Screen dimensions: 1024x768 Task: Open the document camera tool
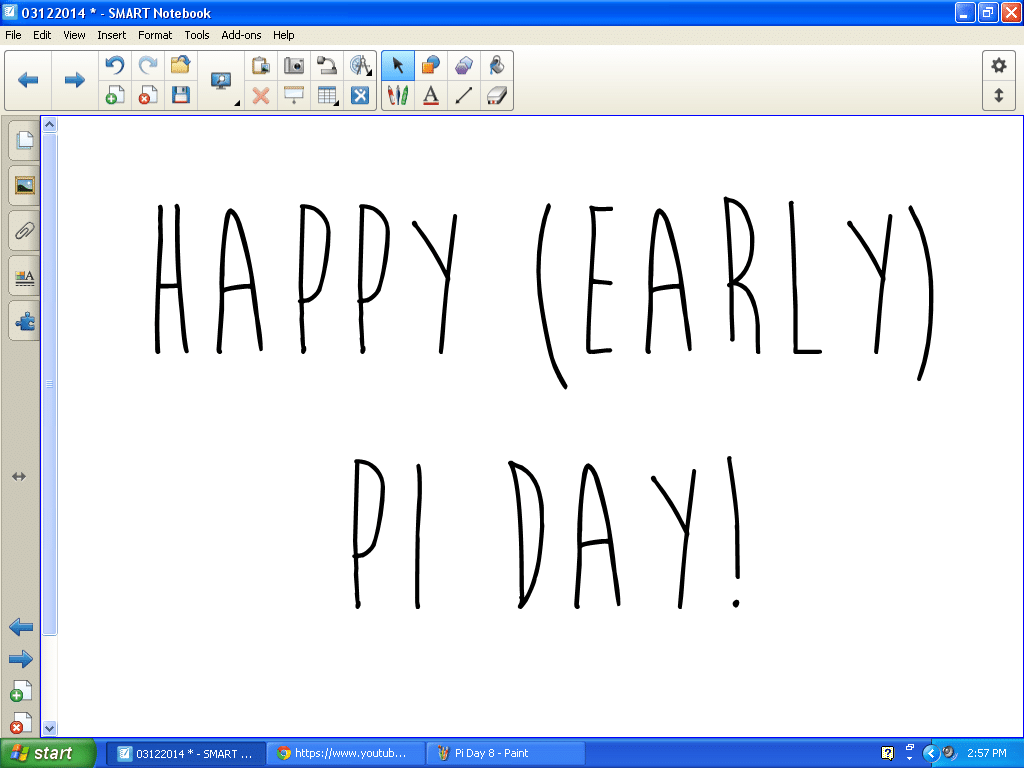click(327, 65)
